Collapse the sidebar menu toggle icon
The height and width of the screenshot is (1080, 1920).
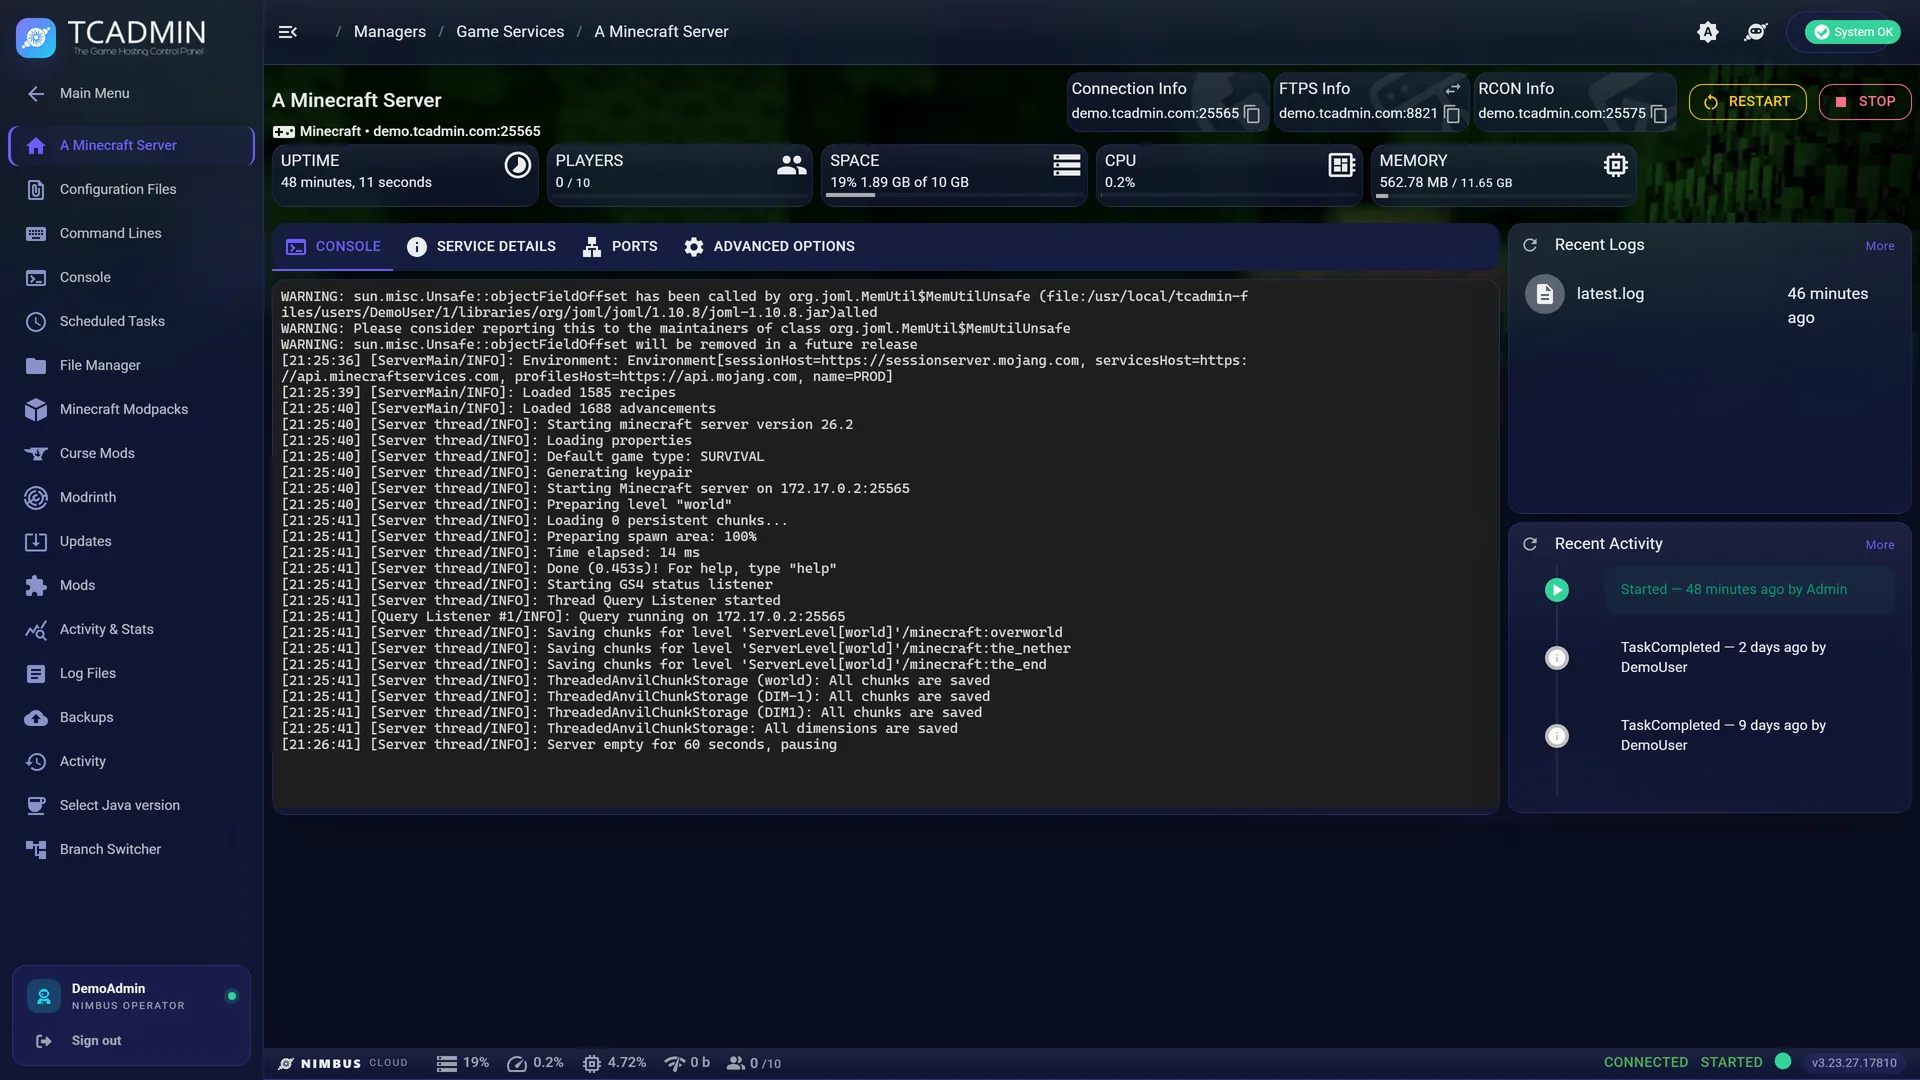[288, 32]
